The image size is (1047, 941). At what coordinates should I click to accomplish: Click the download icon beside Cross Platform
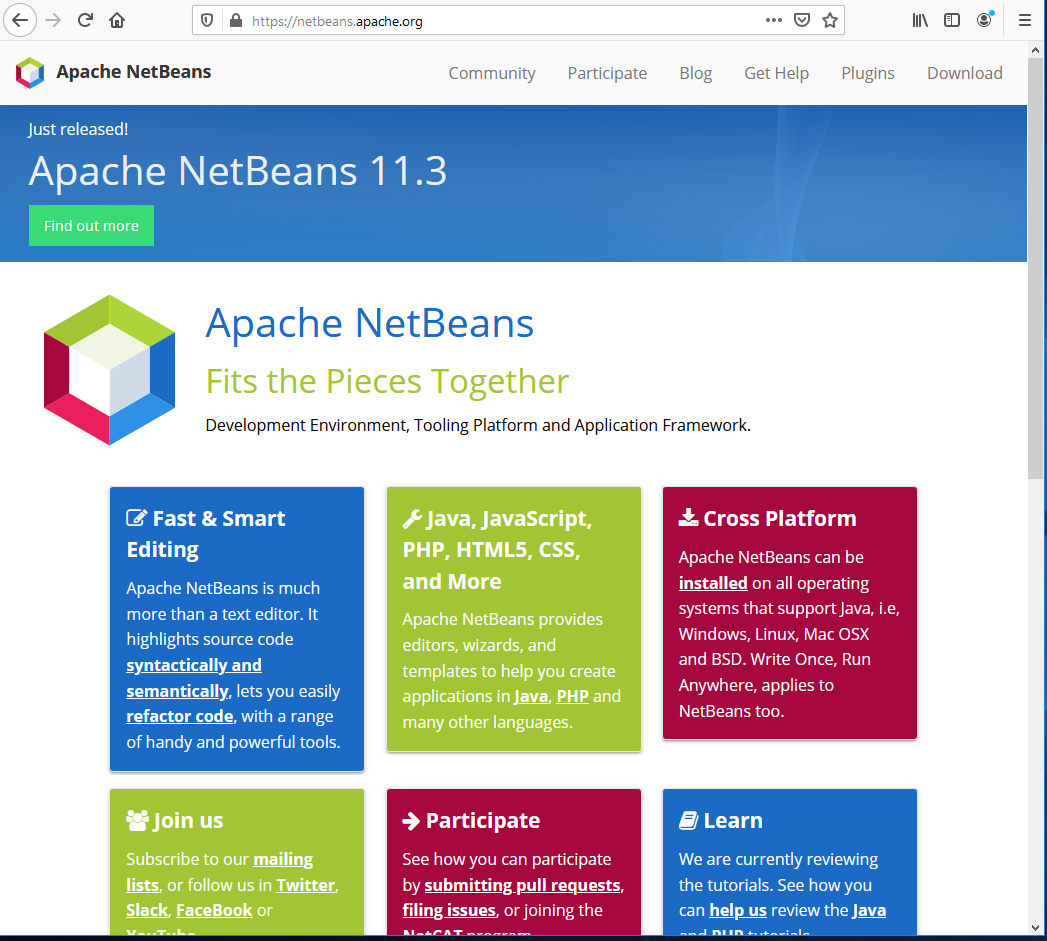688,517
